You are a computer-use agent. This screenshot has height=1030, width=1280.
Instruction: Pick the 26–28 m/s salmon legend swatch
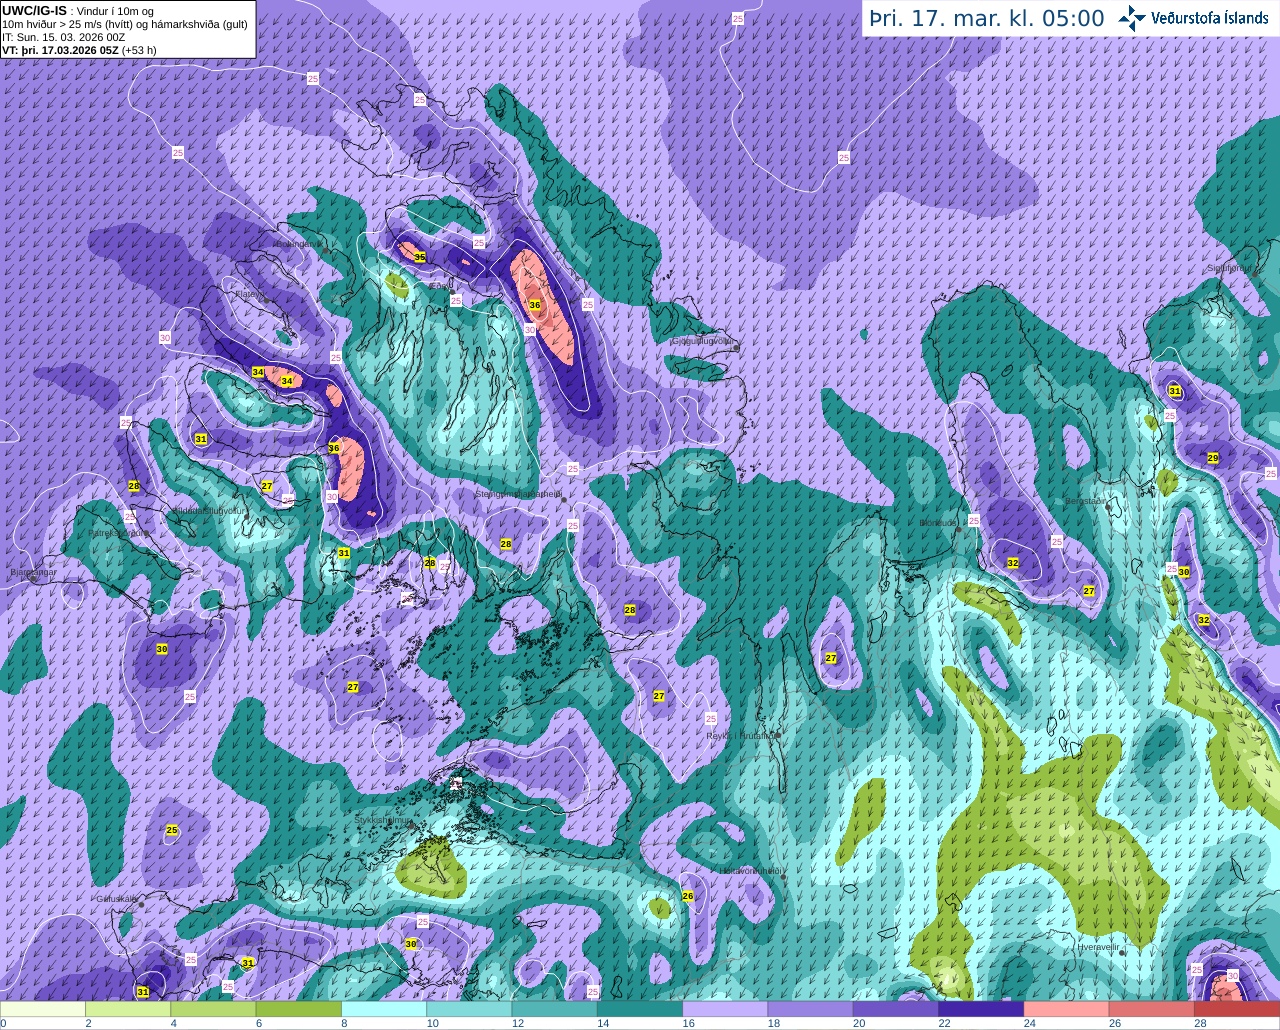click(x=1151, y=1009)
